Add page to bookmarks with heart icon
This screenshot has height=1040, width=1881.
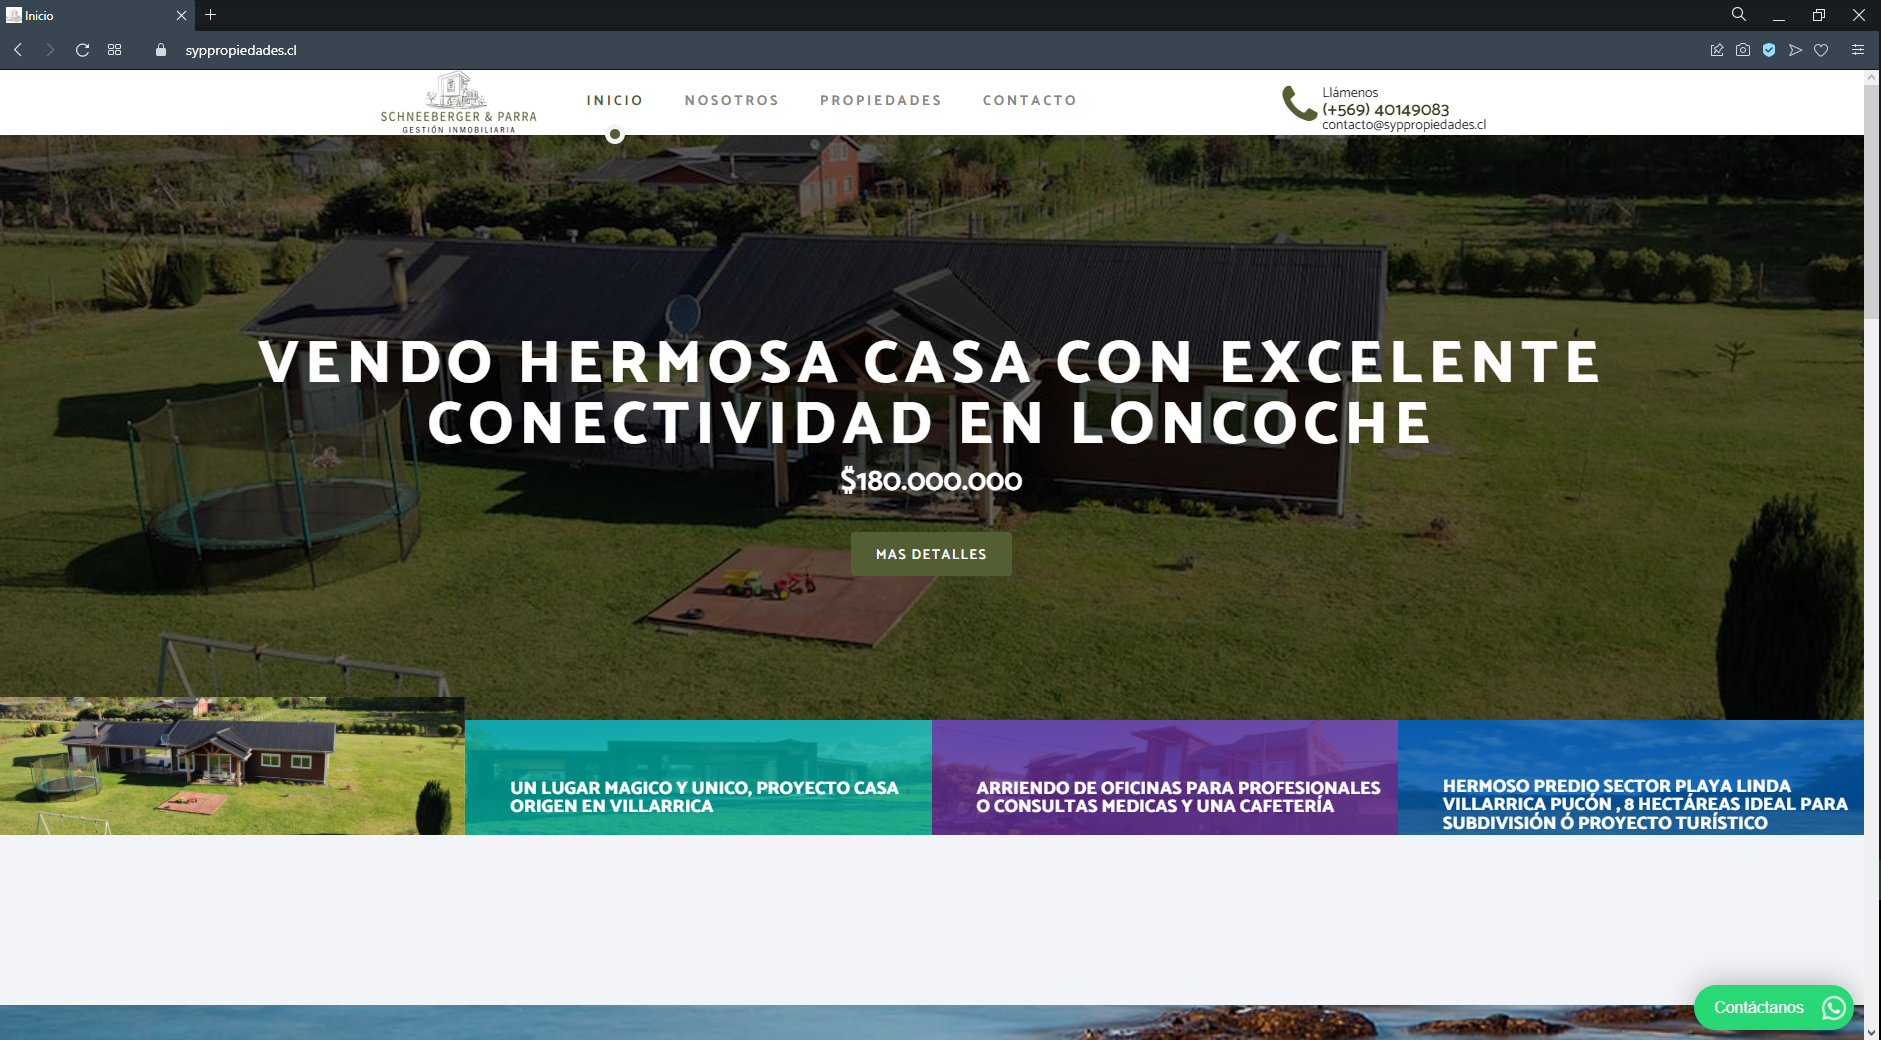click(1821, 50)
